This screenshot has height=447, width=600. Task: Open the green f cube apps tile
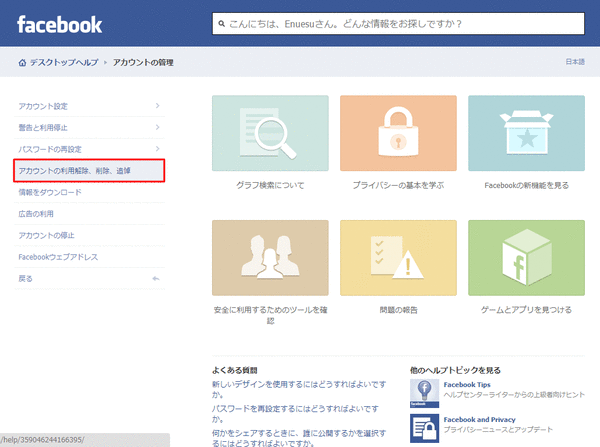[527, 258]
